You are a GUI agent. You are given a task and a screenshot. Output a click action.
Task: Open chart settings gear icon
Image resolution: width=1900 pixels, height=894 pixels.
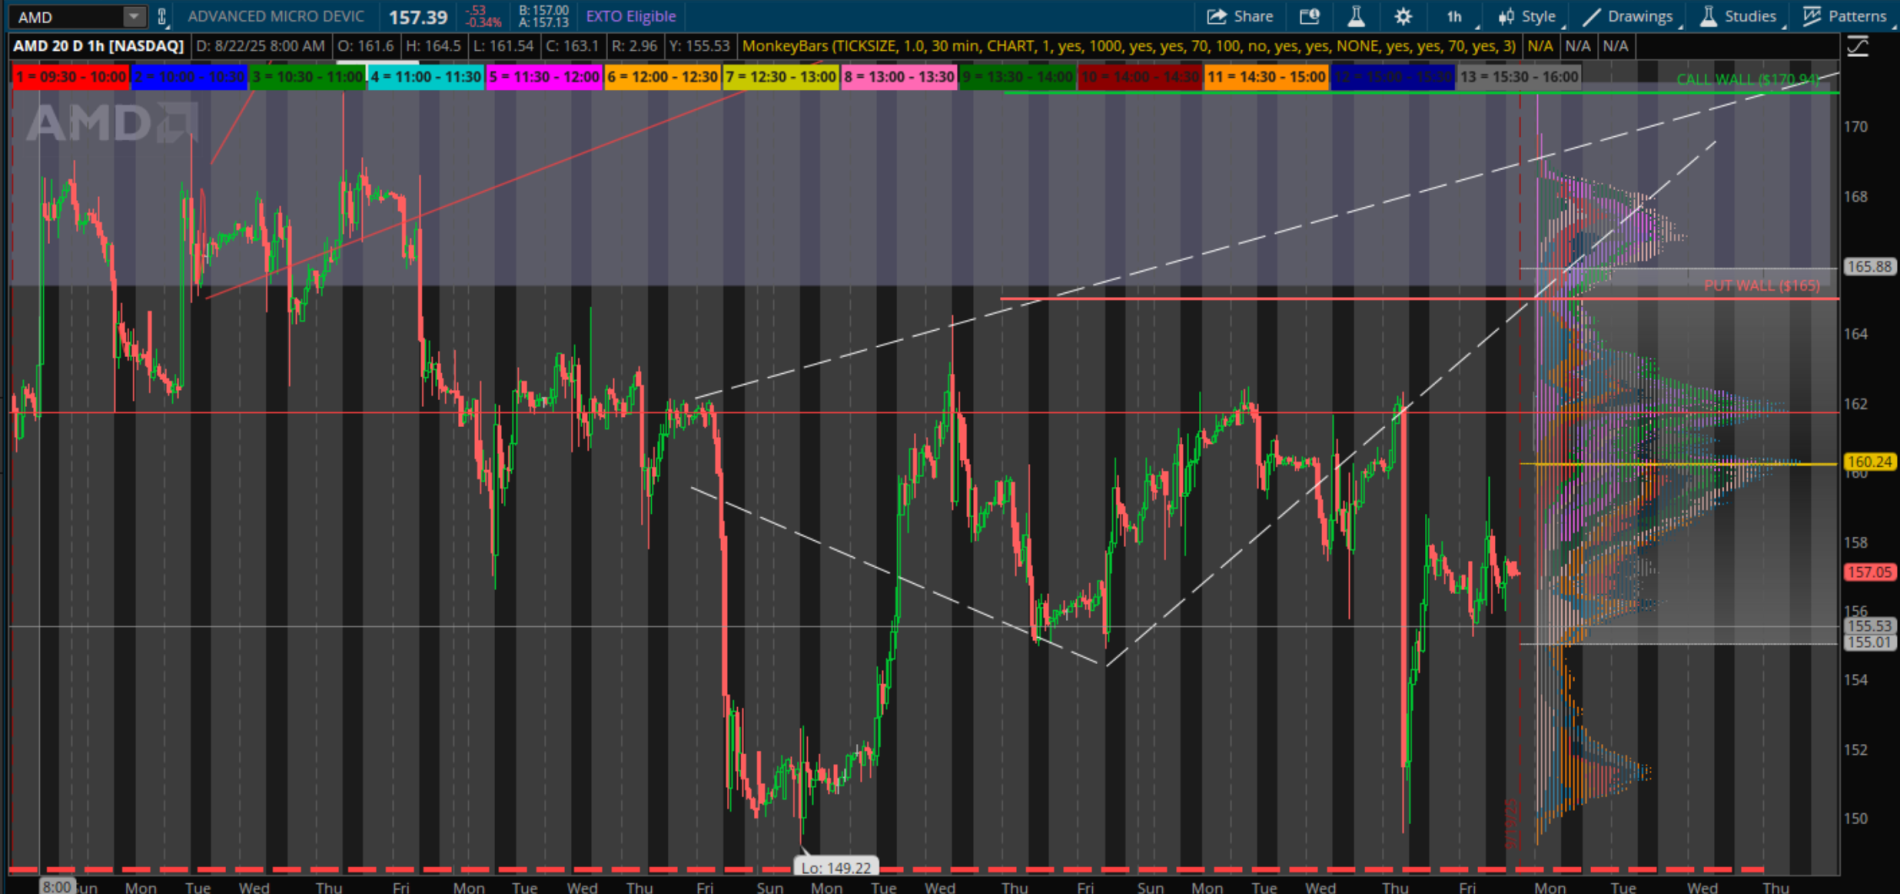tap(1403, 16)
